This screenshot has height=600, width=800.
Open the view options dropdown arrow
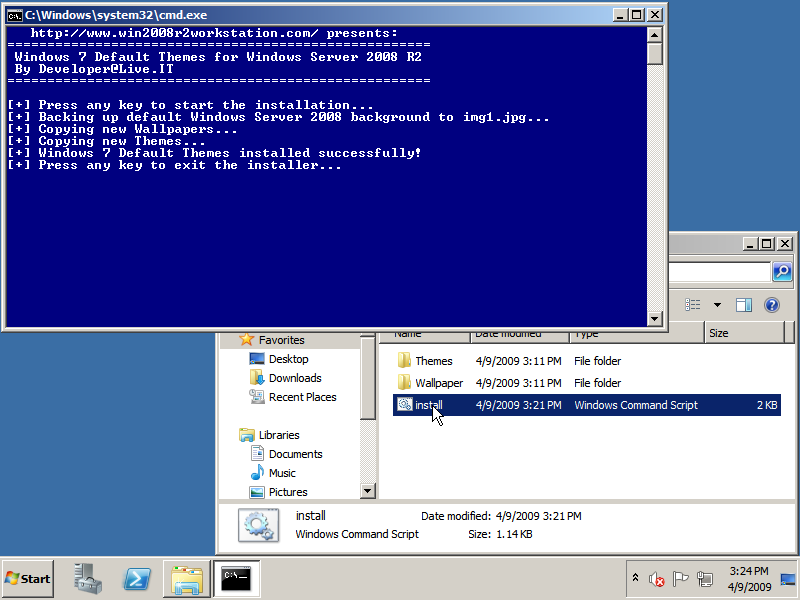(717, 305)
